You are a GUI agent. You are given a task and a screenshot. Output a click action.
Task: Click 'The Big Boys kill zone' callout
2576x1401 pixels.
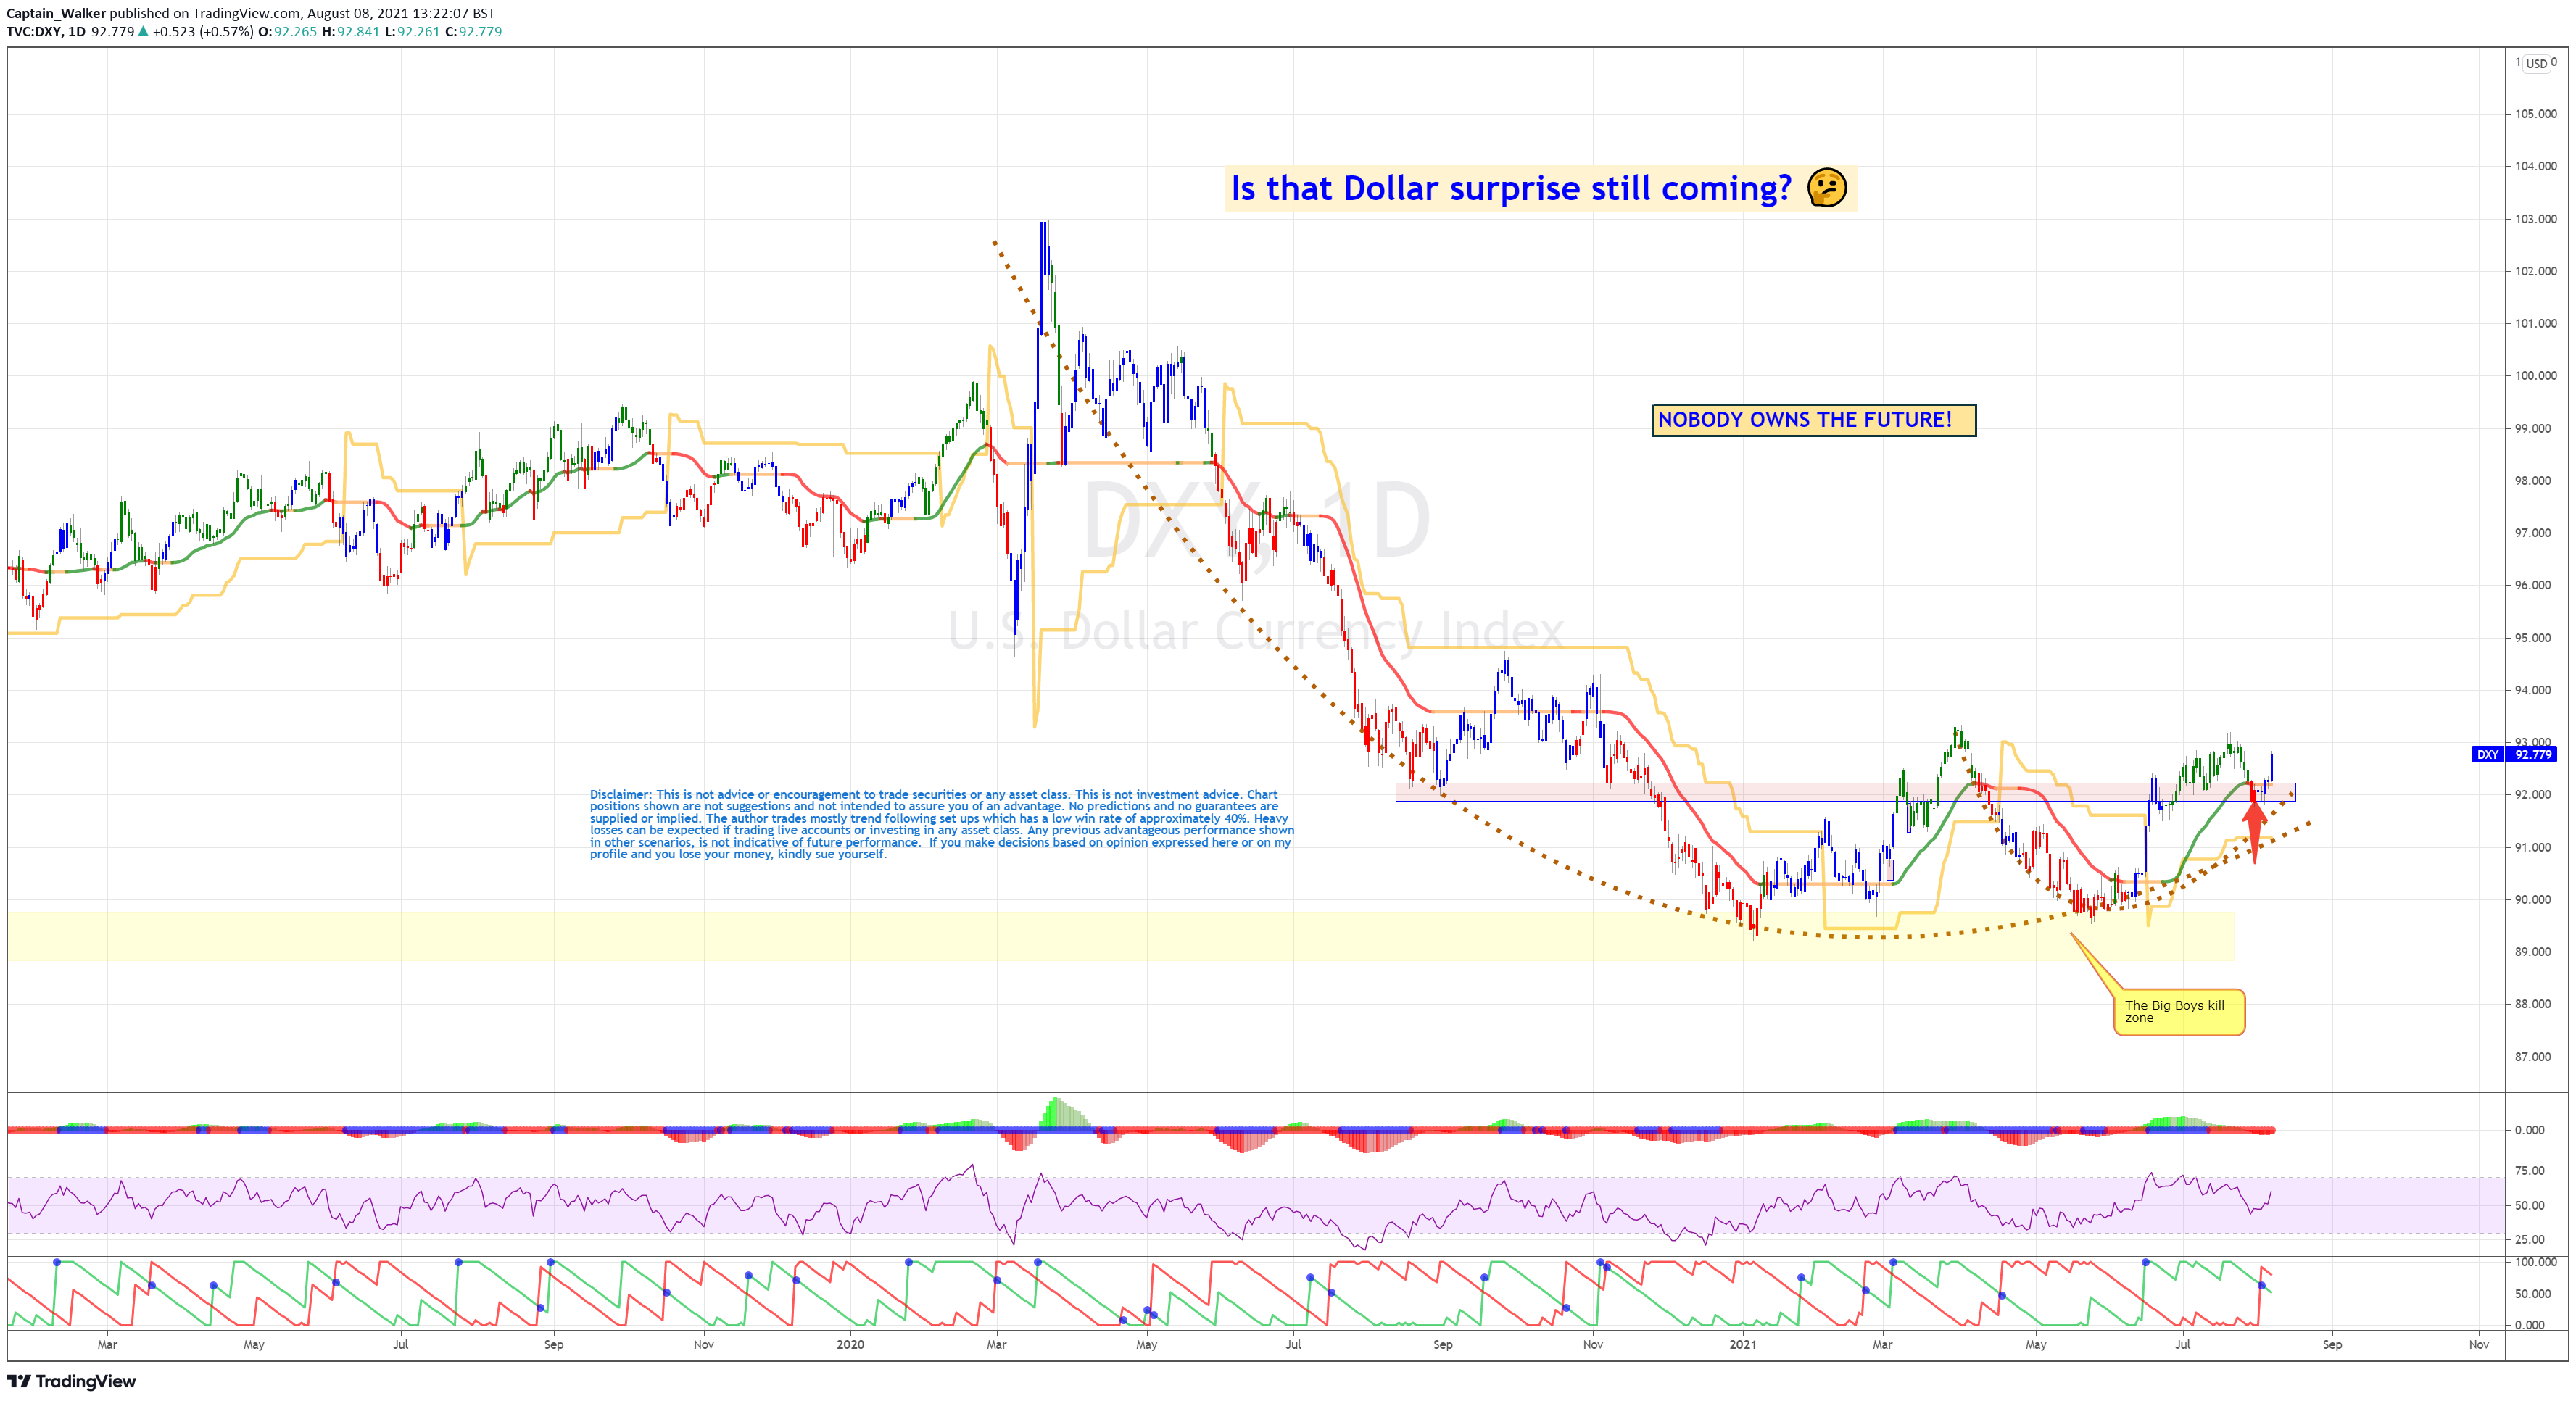coord(2179,1012)
